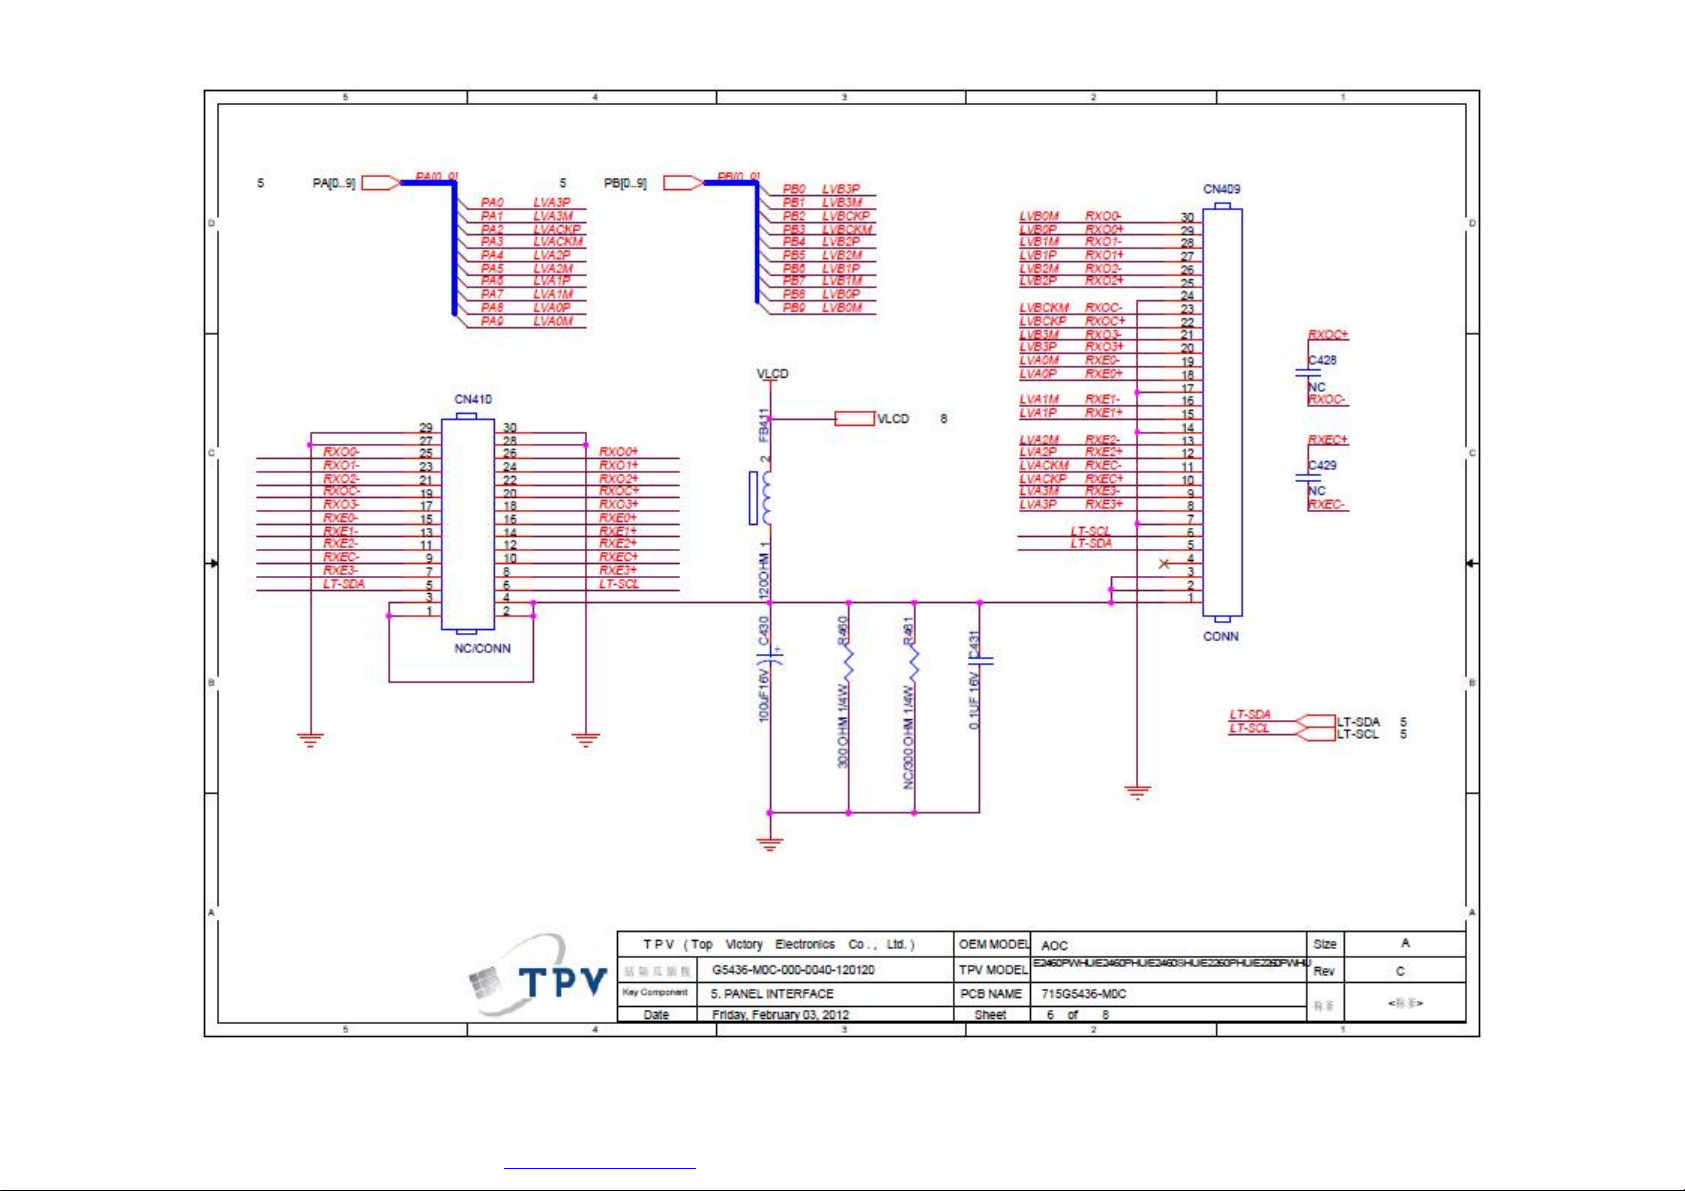The height and width of the screenshot is (1191, 1685).
Task: Click the NC/CONN value label
Action: (482, 648)
